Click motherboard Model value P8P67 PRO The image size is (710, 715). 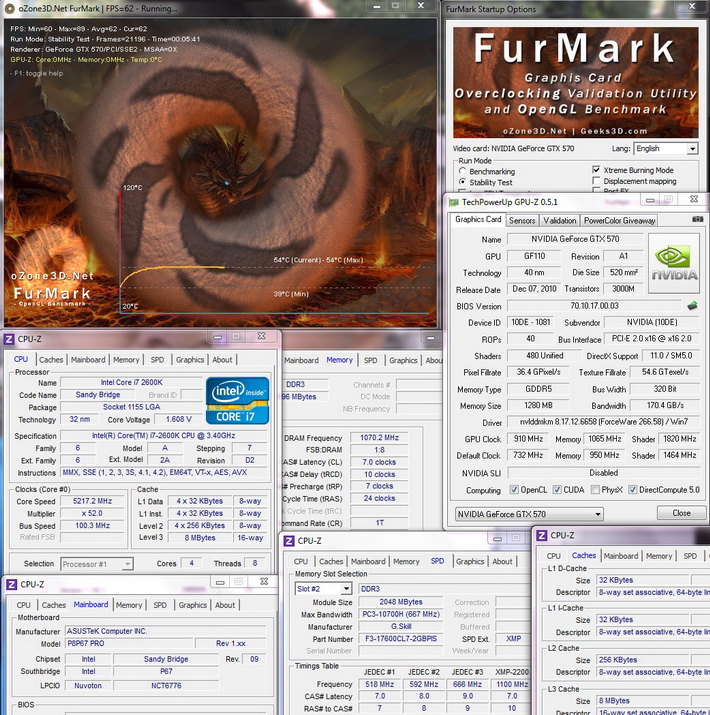pos(129,643)
